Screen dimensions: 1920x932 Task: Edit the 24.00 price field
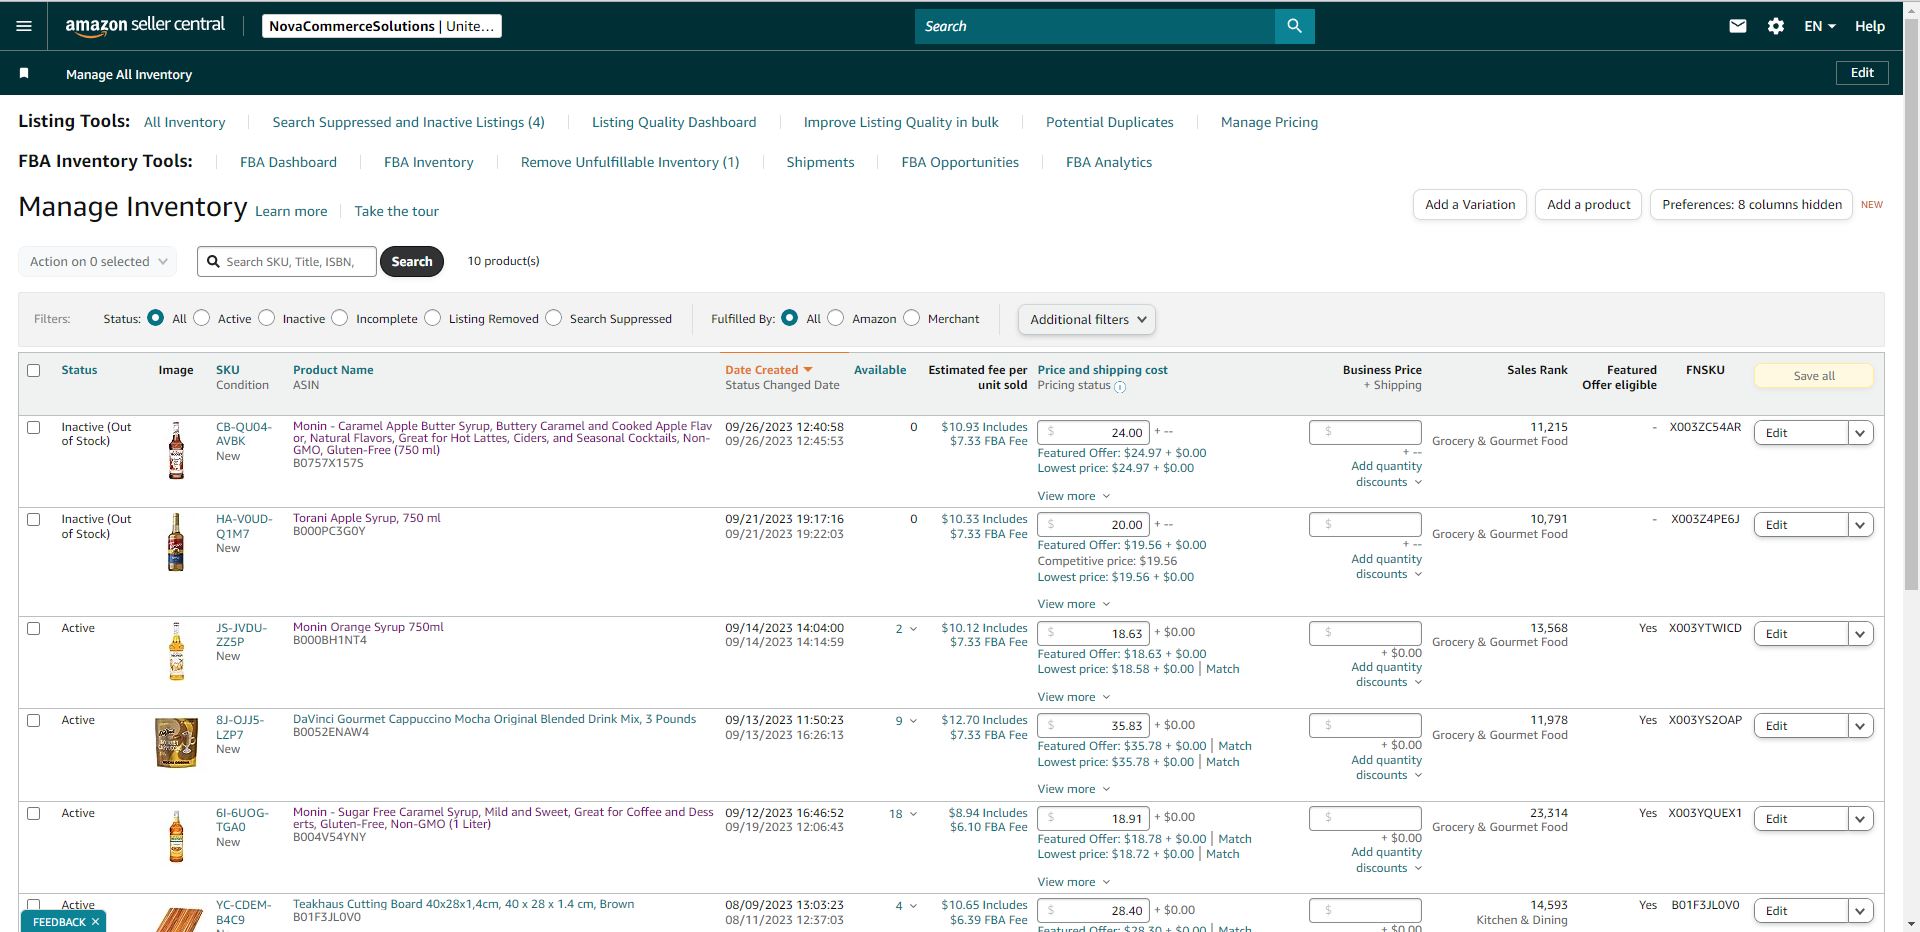[x=1093, y=433]
